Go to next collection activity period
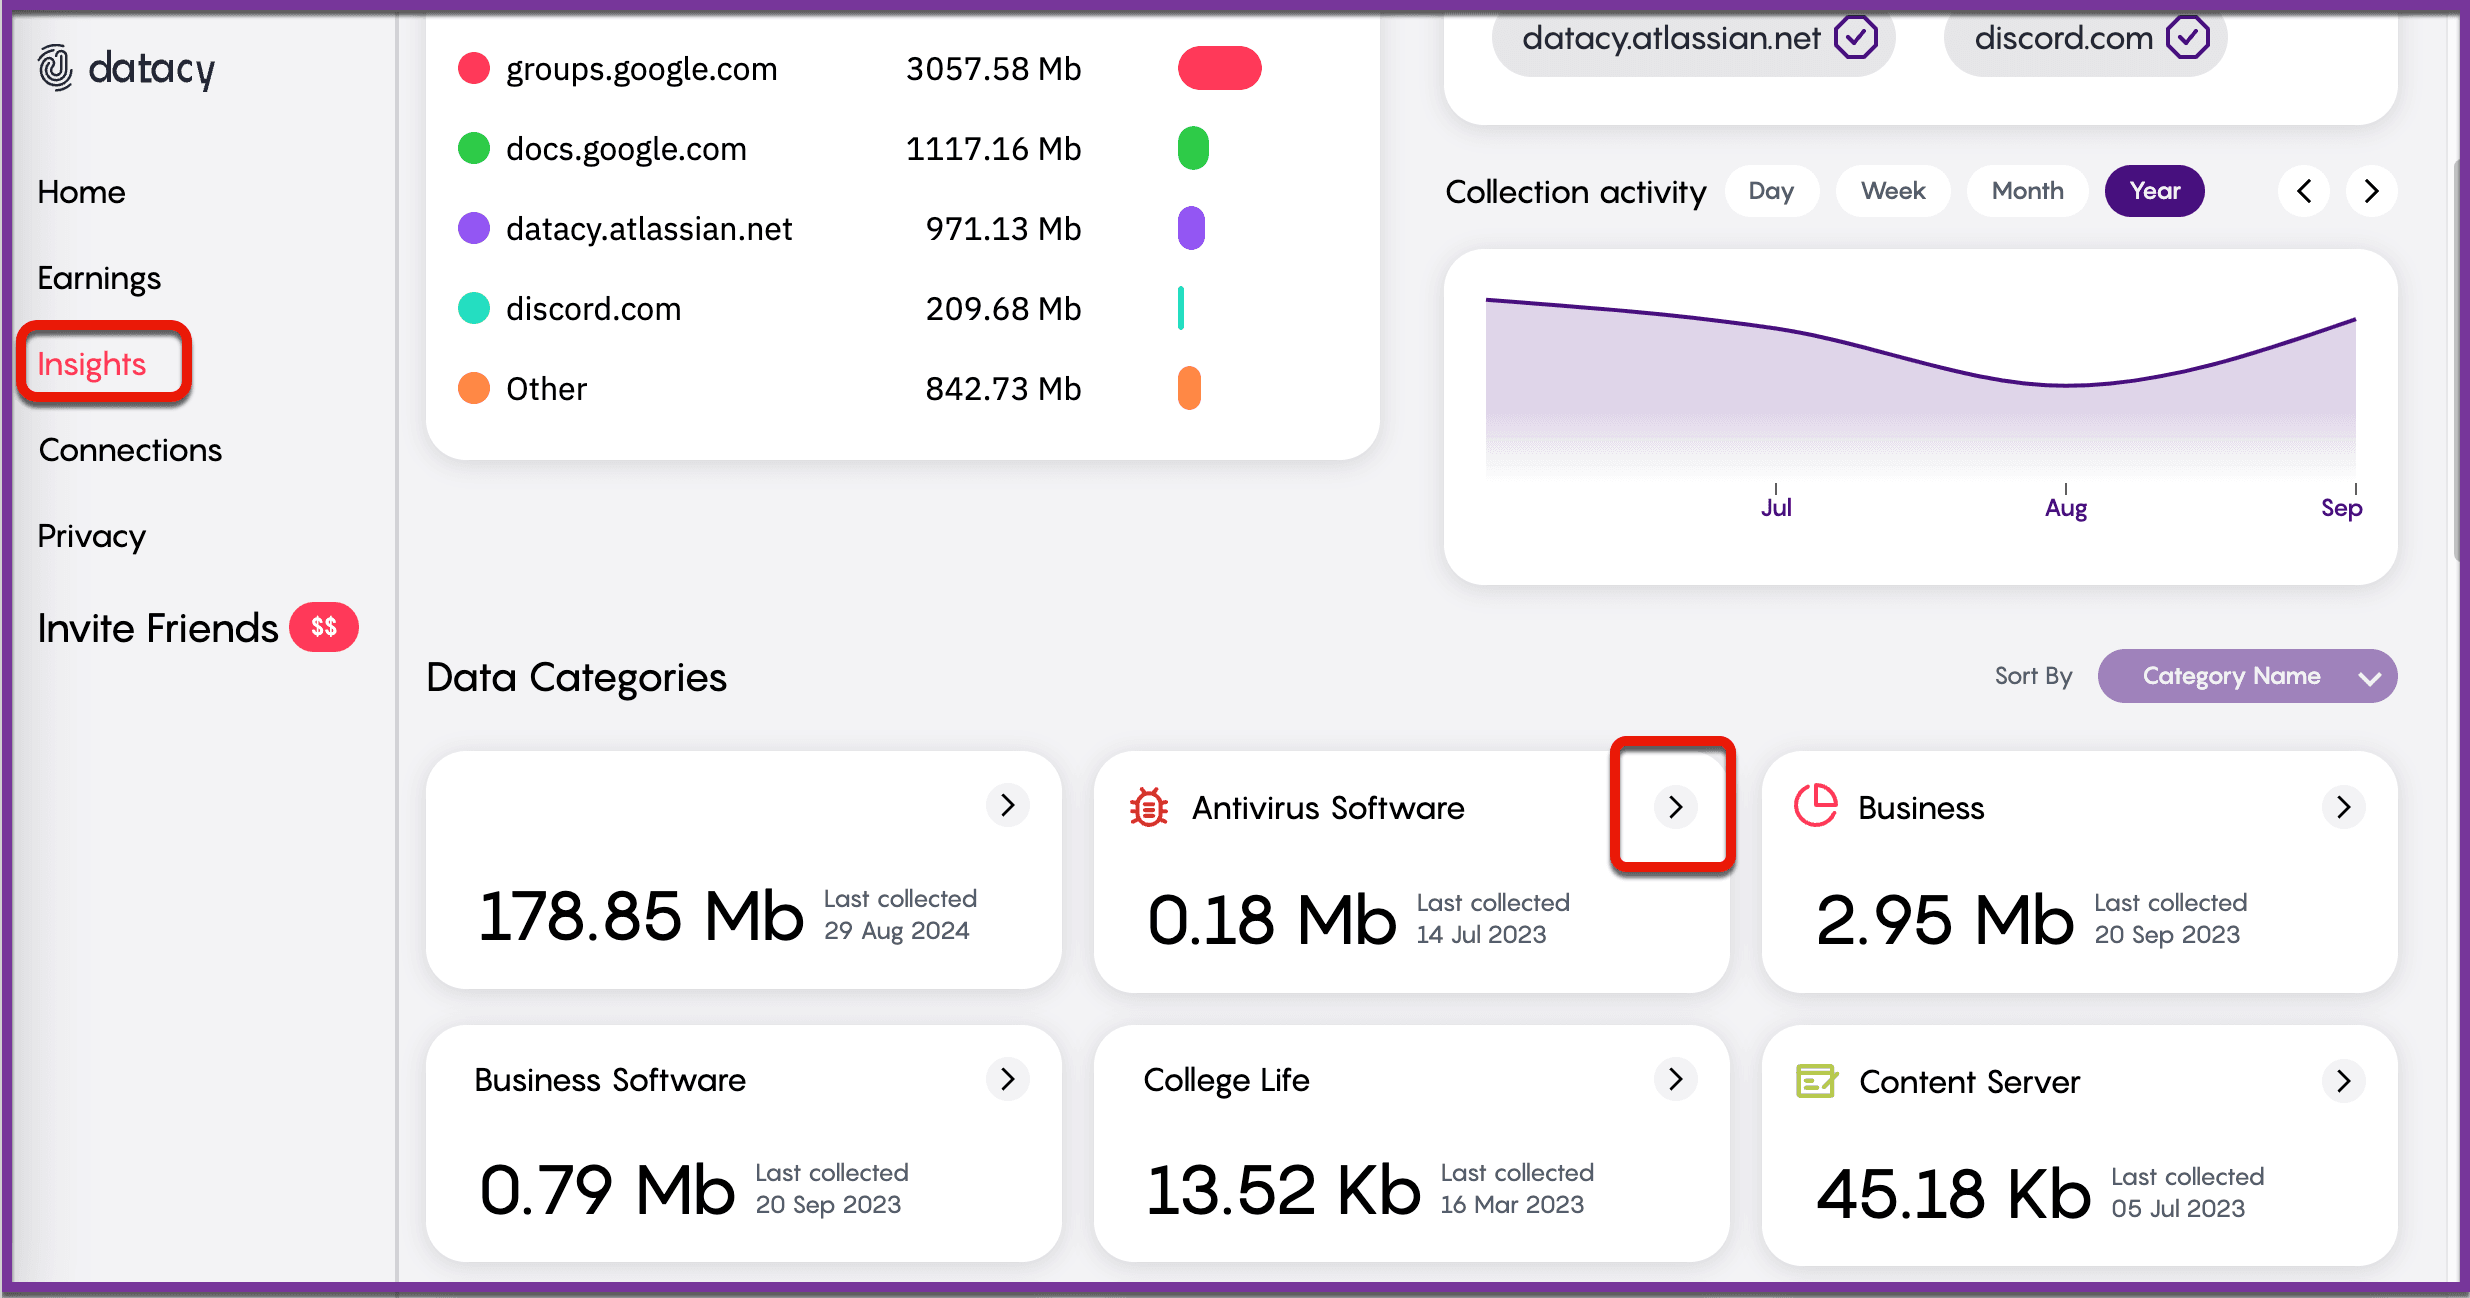 click(x=2371, y=191)
